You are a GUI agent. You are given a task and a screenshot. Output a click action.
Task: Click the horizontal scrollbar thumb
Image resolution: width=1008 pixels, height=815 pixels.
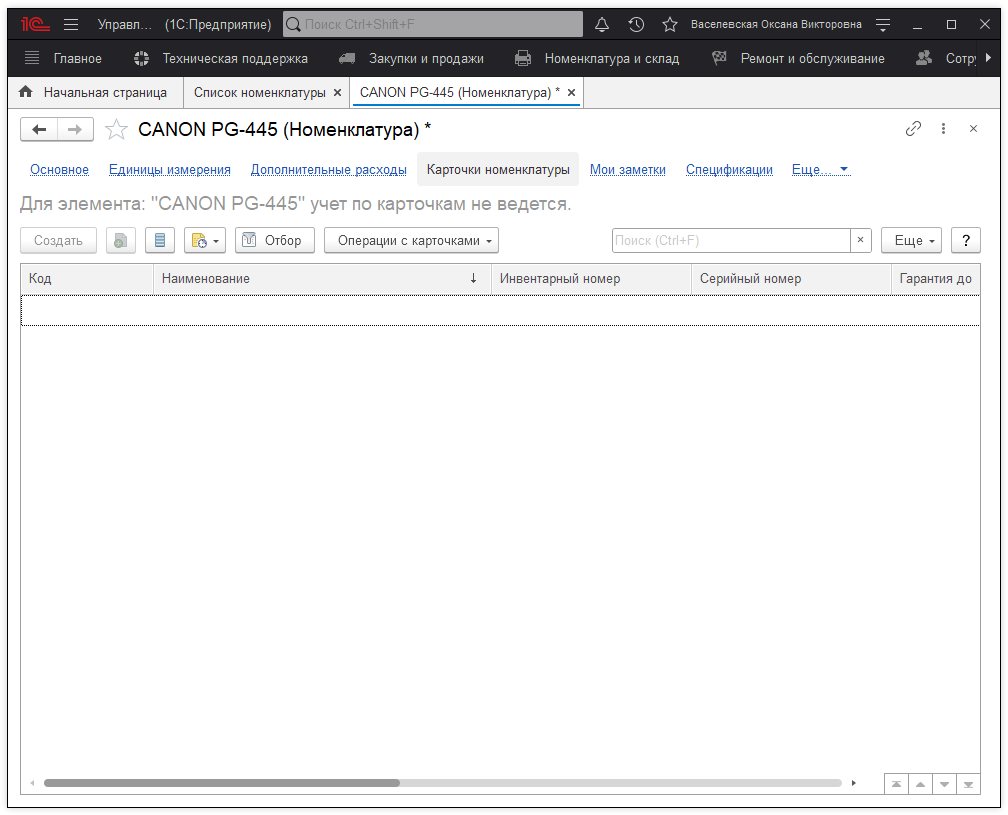tap(221, 783)
